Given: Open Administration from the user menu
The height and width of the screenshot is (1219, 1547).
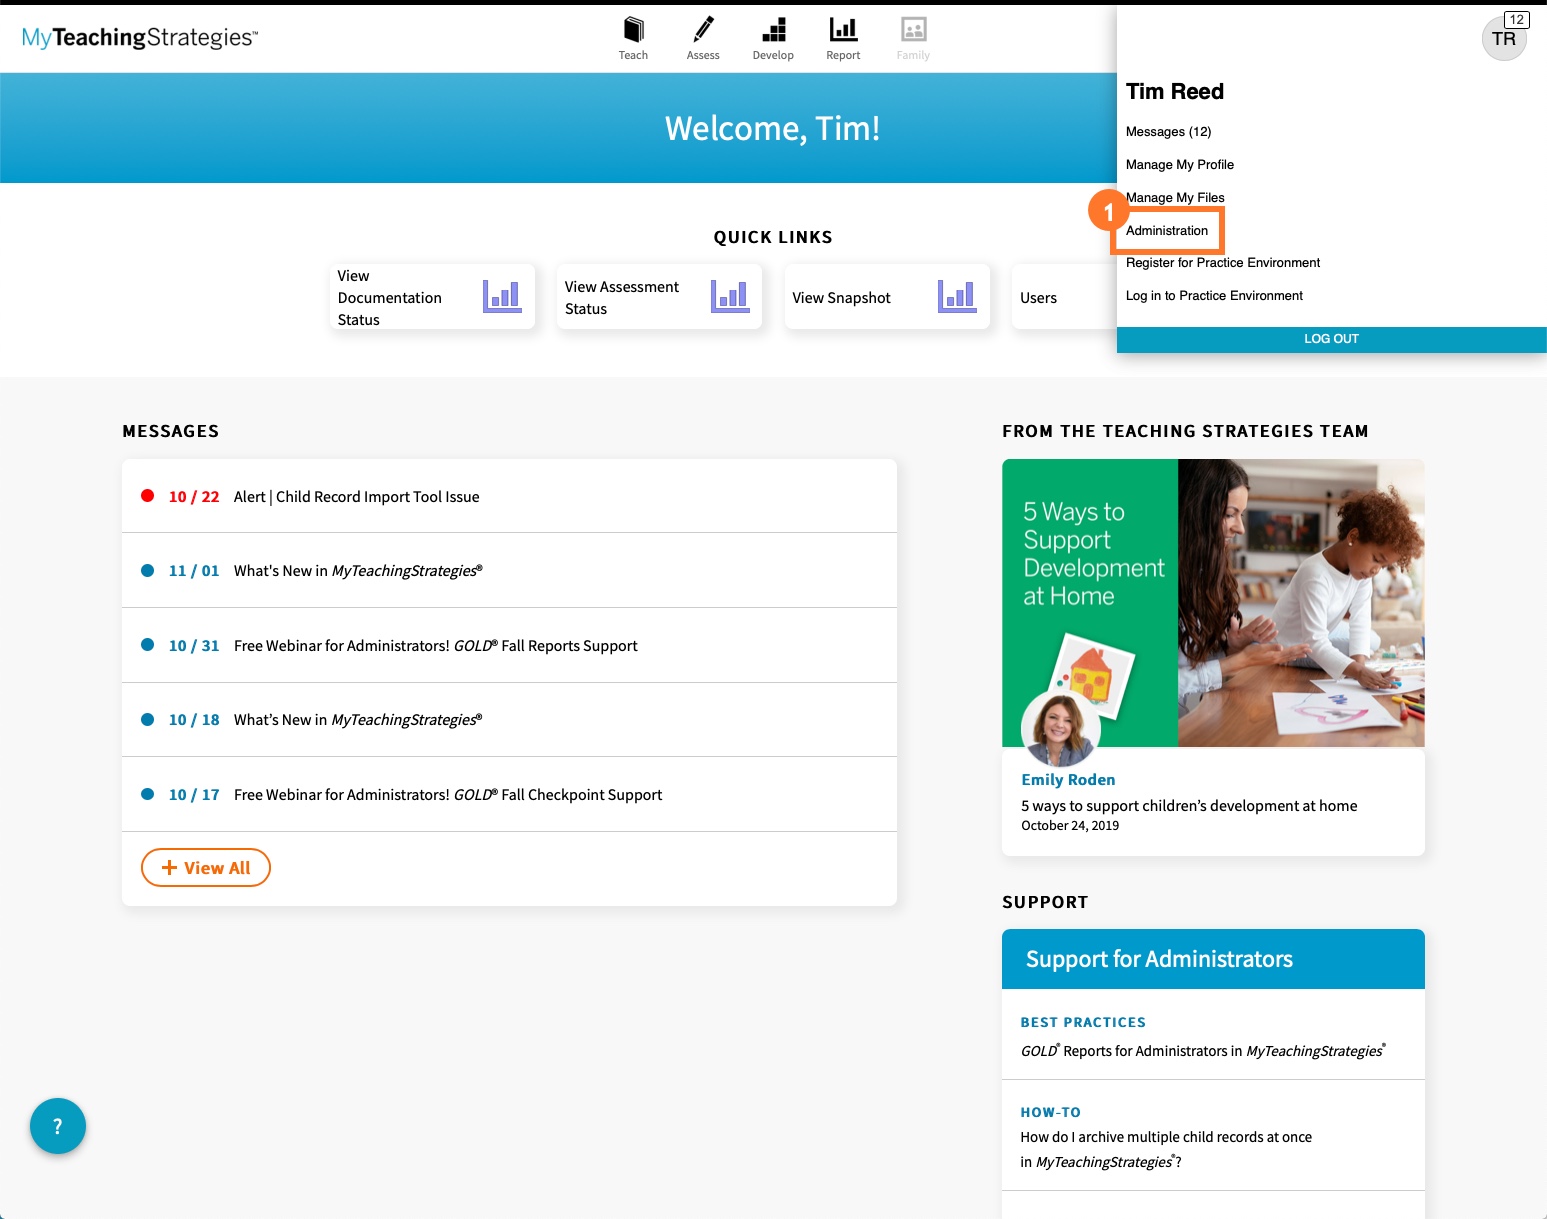Looking at the screenshot, I should tap(1167, 231).
